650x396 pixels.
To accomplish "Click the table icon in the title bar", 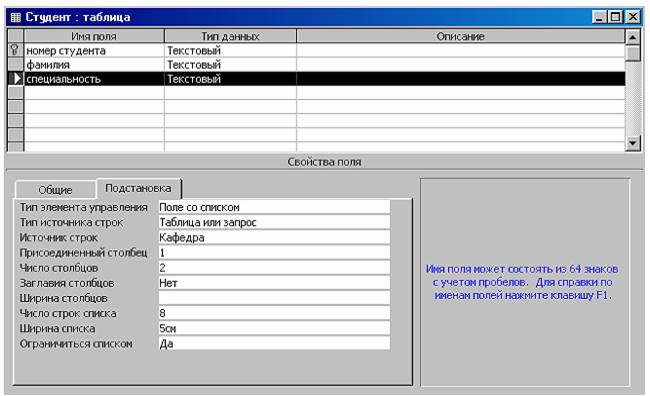I will (16, 17).
